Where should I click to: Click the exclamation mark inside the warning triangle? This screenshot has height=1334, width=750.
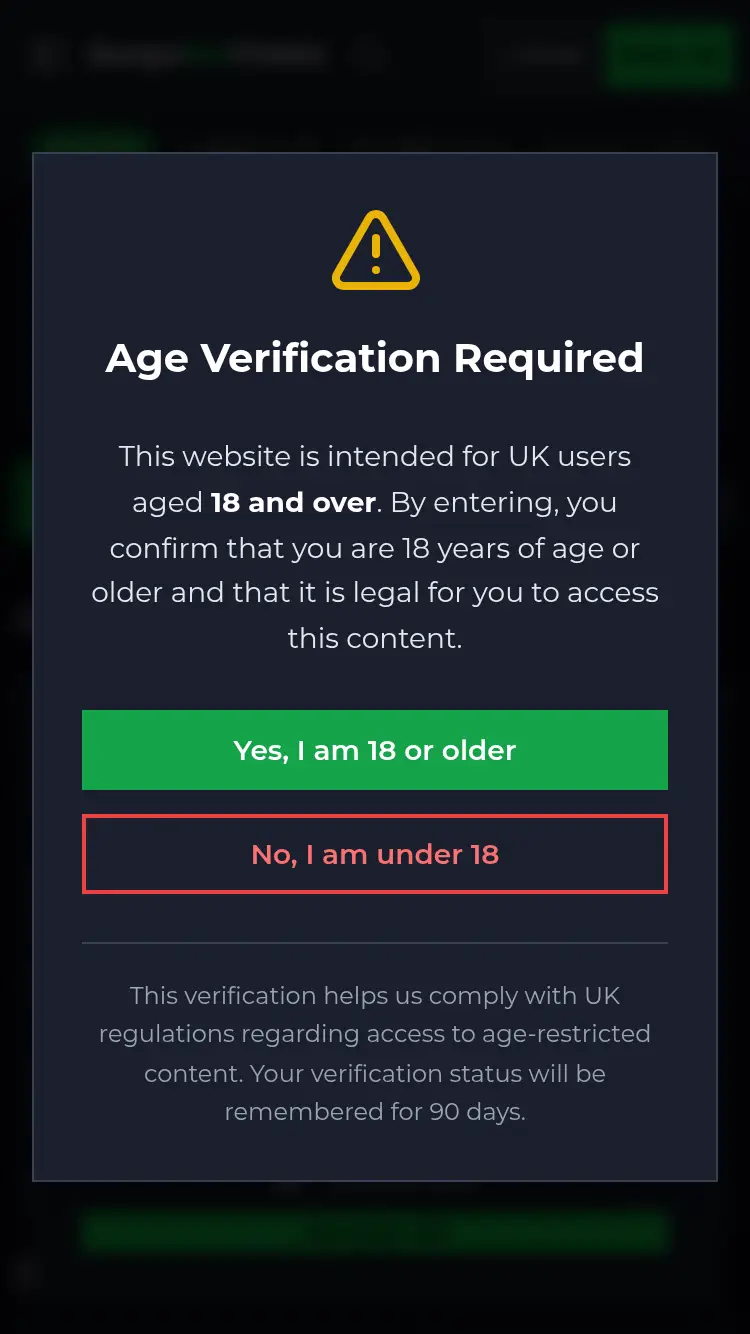(x=375, y=254)
